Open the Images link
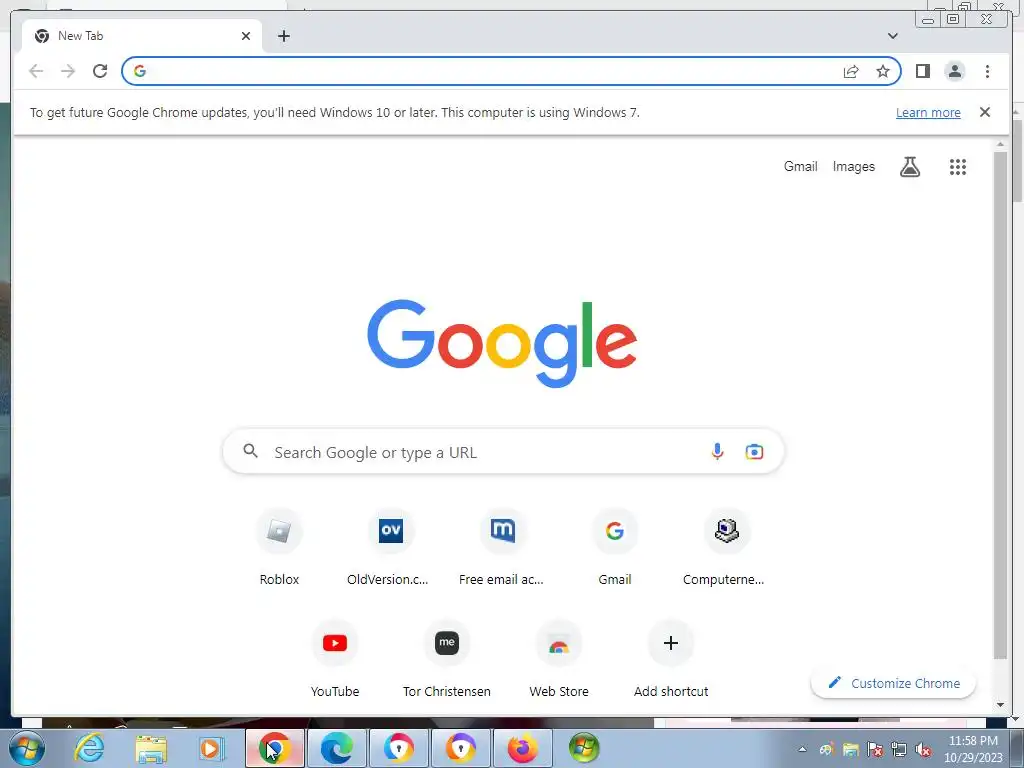 (x=854, y=167)
